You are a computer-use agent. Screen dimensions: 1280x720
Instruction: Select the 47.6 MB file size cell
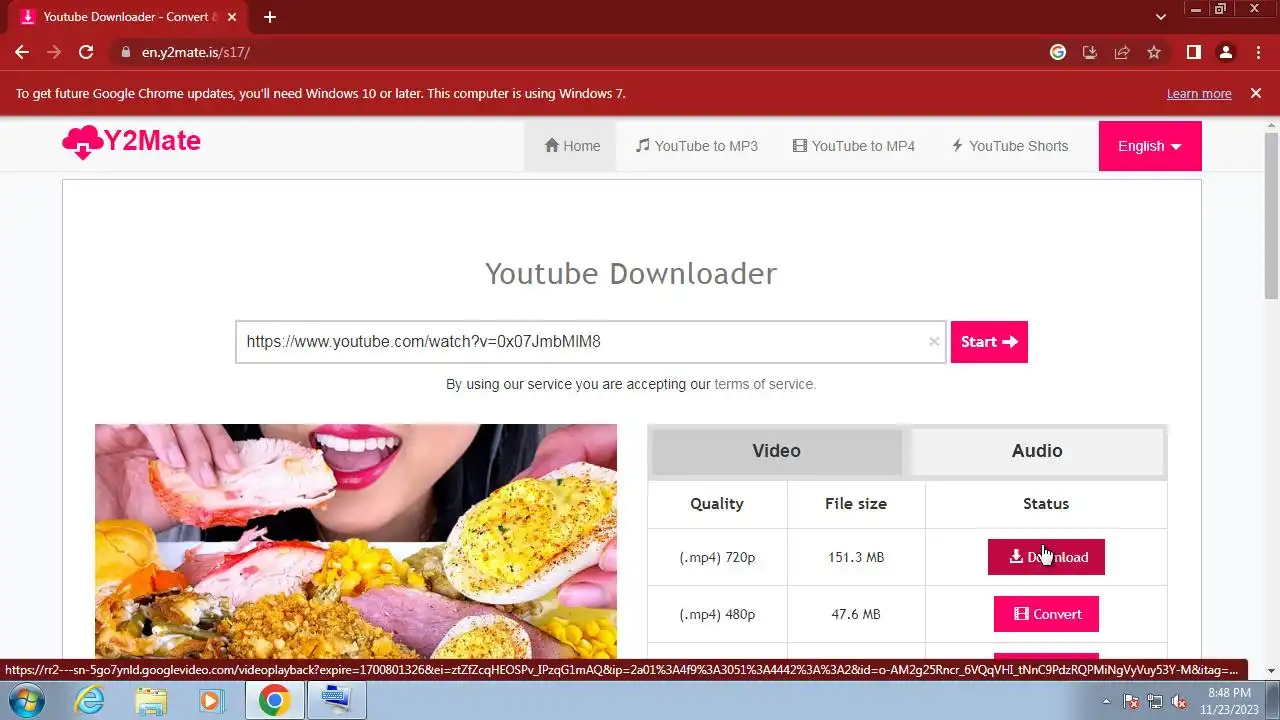(856, 614)
